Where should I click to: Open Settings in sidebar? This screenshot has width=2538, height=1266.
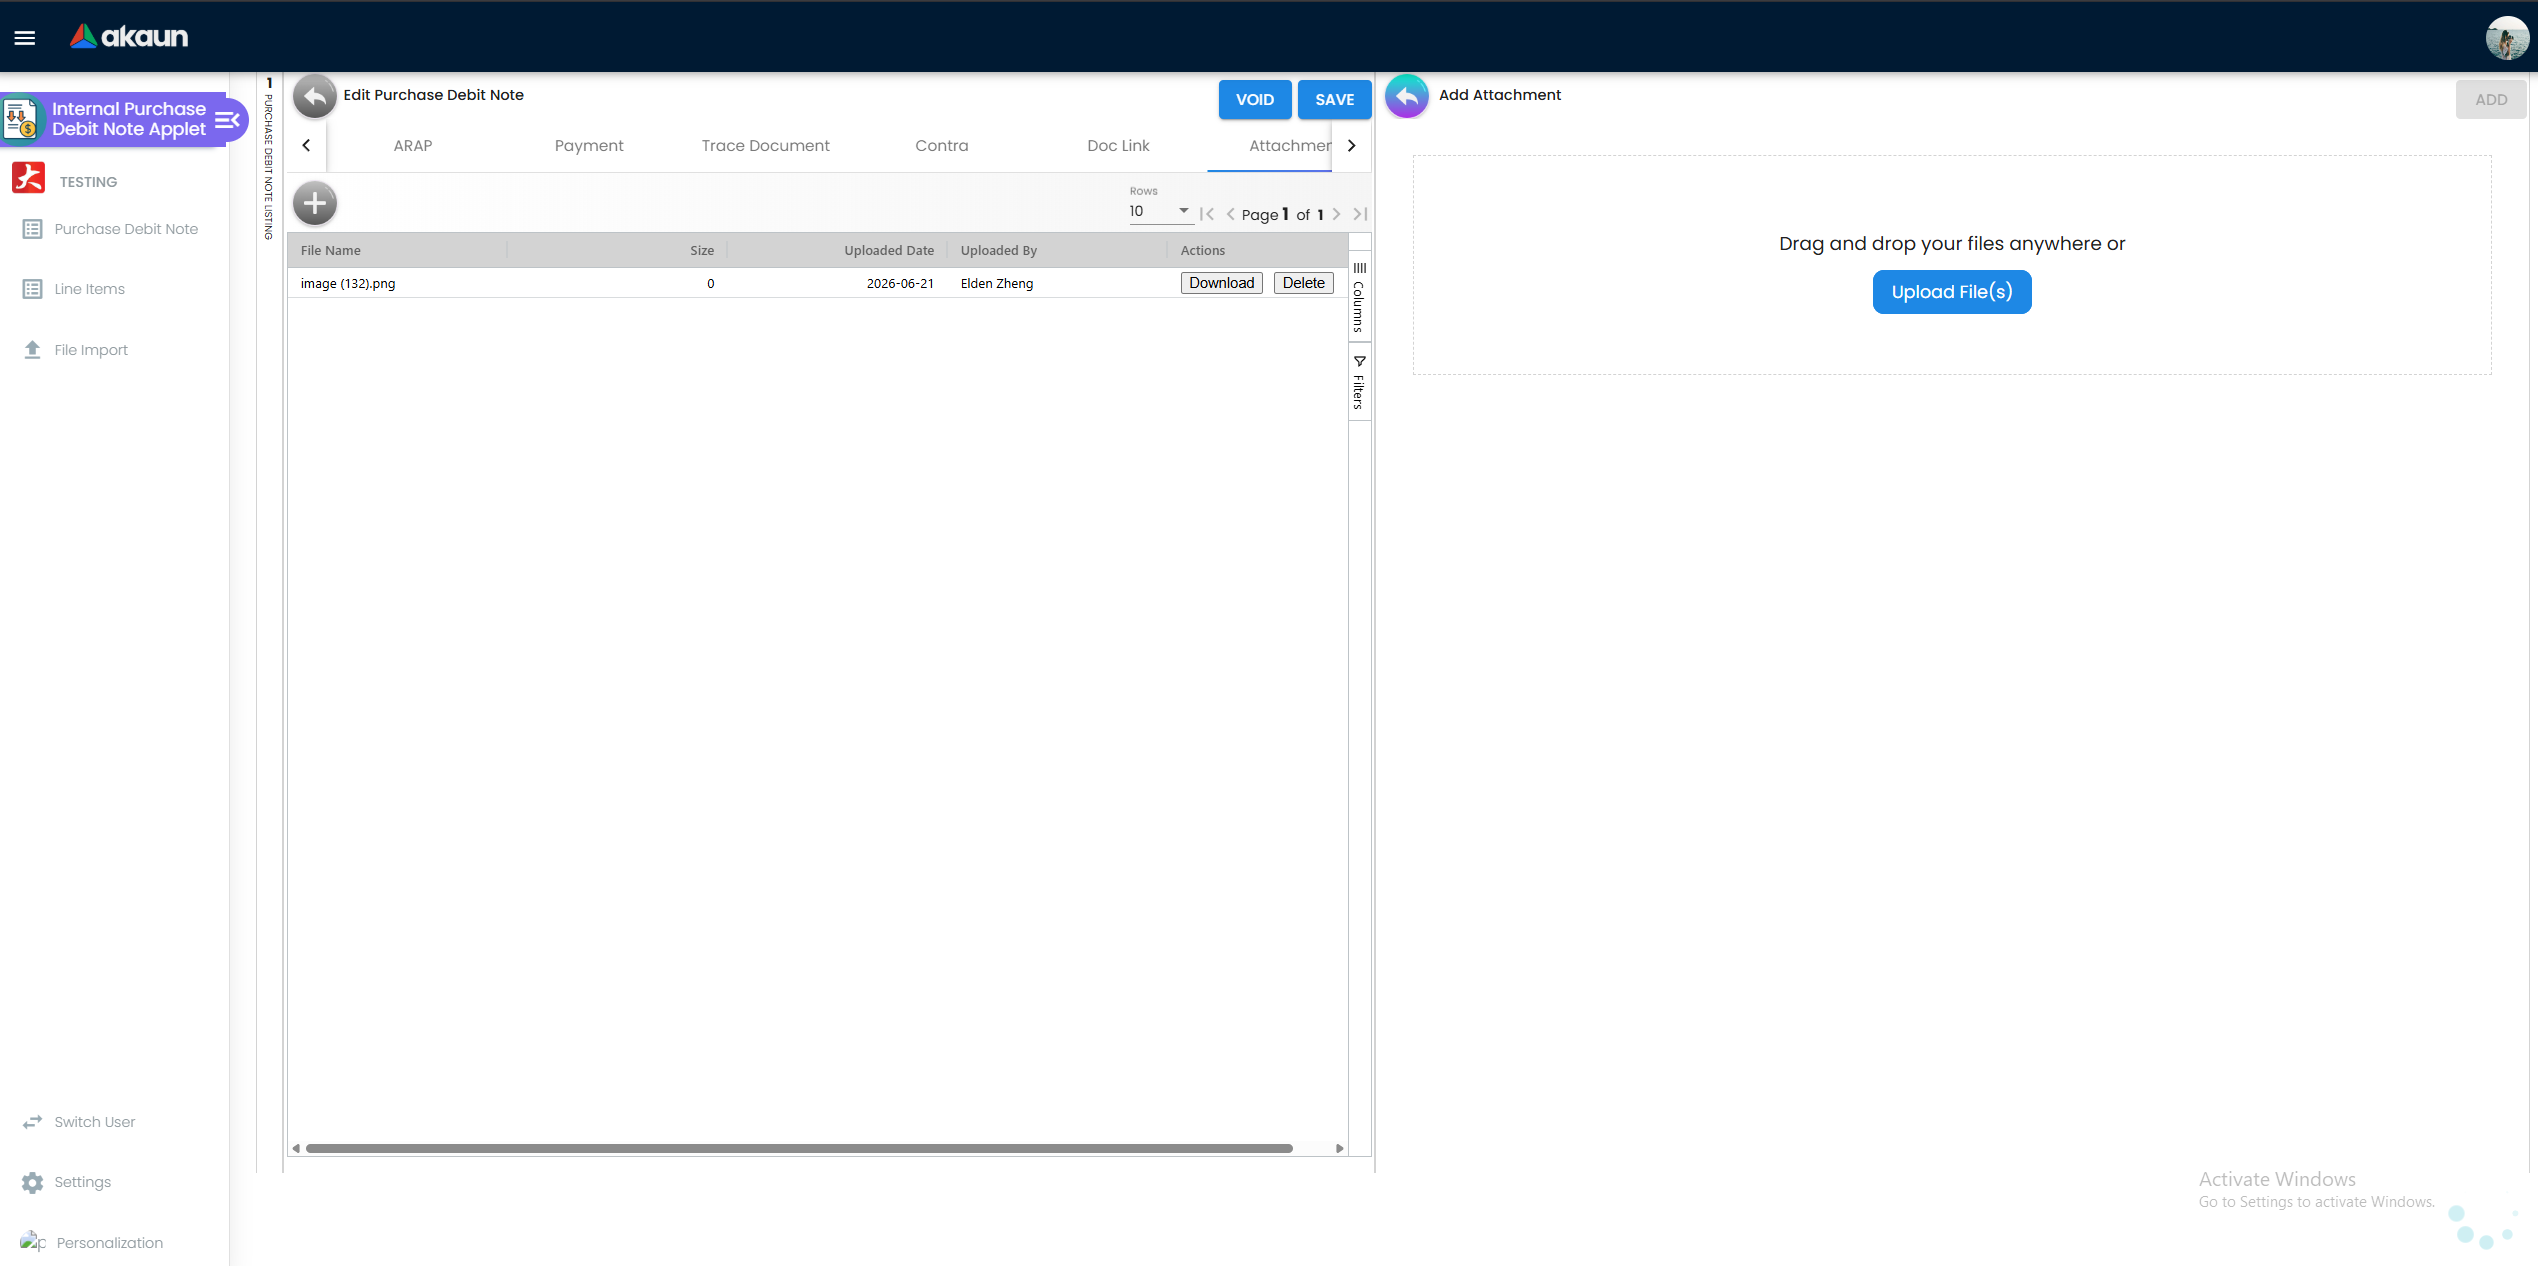[x=67, y=1182]
